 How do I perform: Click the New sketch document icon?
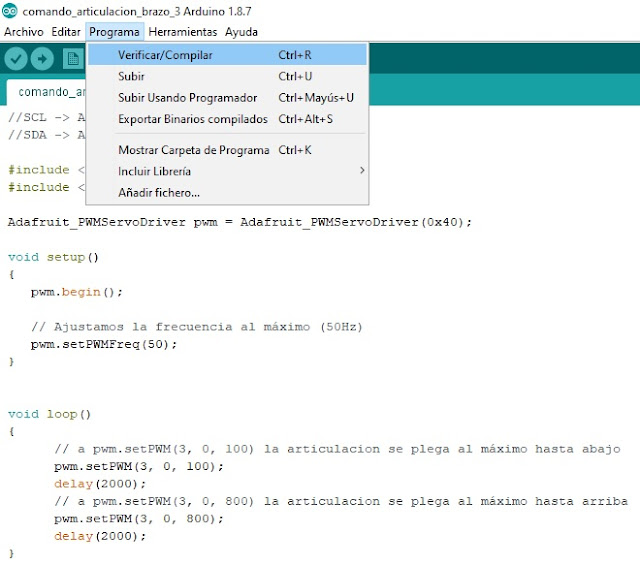pos(73,59)
